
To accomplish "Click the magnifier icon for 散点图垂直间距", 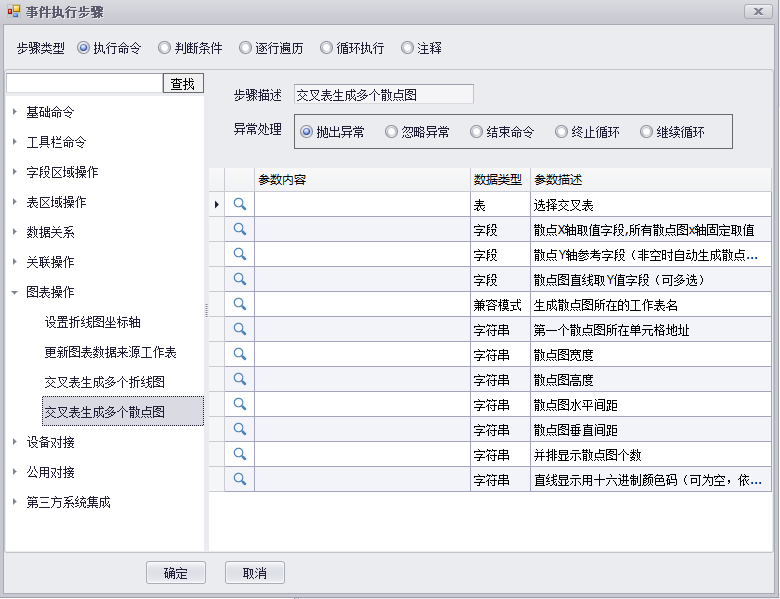I will pyautogui.click(x=240, y=429).
